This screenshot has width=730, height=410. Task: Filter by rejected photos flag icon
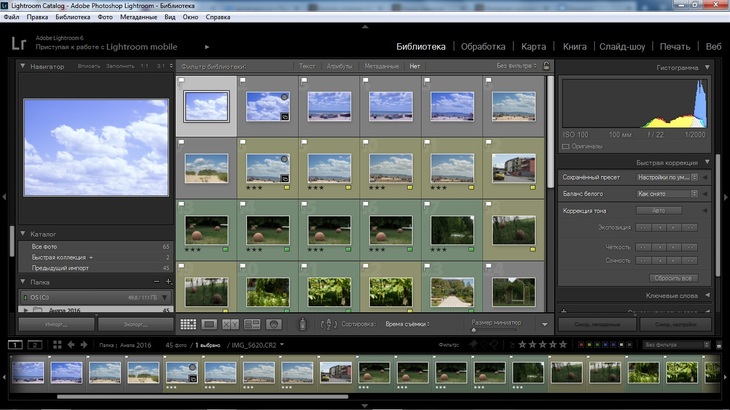494,345
